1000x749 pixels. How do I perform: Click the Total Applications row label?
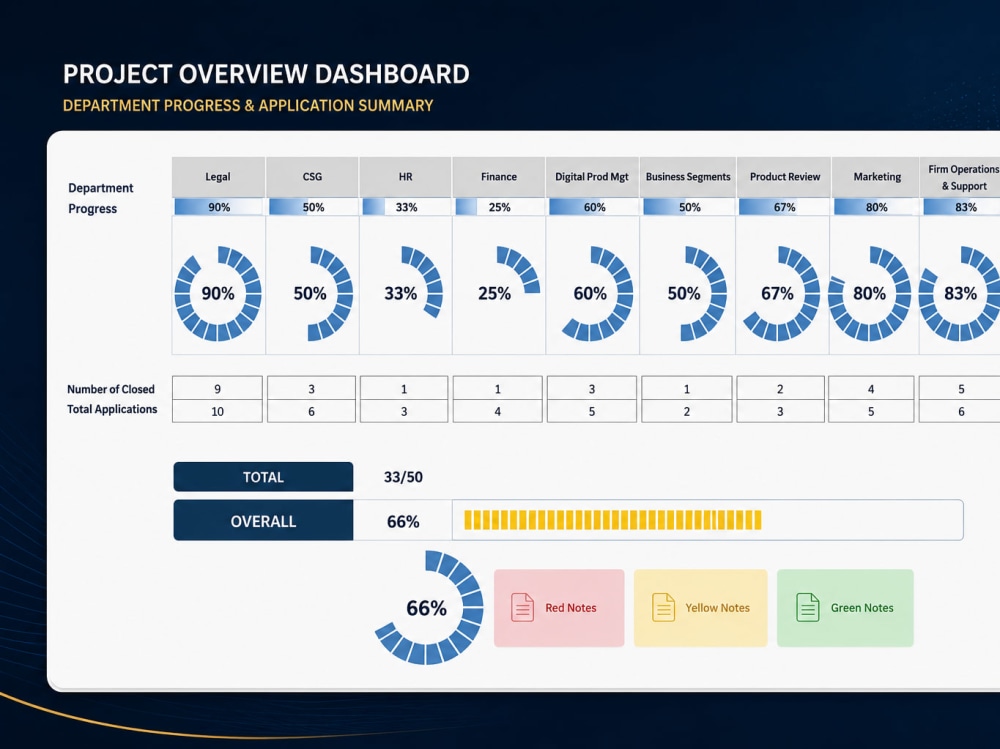[x=112, y=409]
